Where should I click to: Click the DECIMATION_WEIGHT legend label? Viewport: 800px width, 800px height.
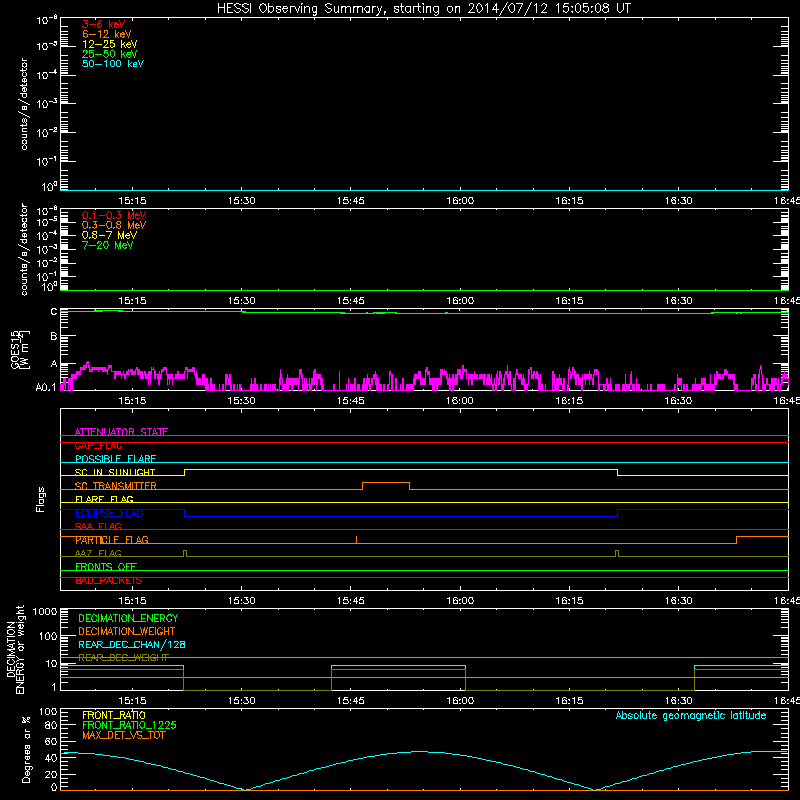(127, 631)
